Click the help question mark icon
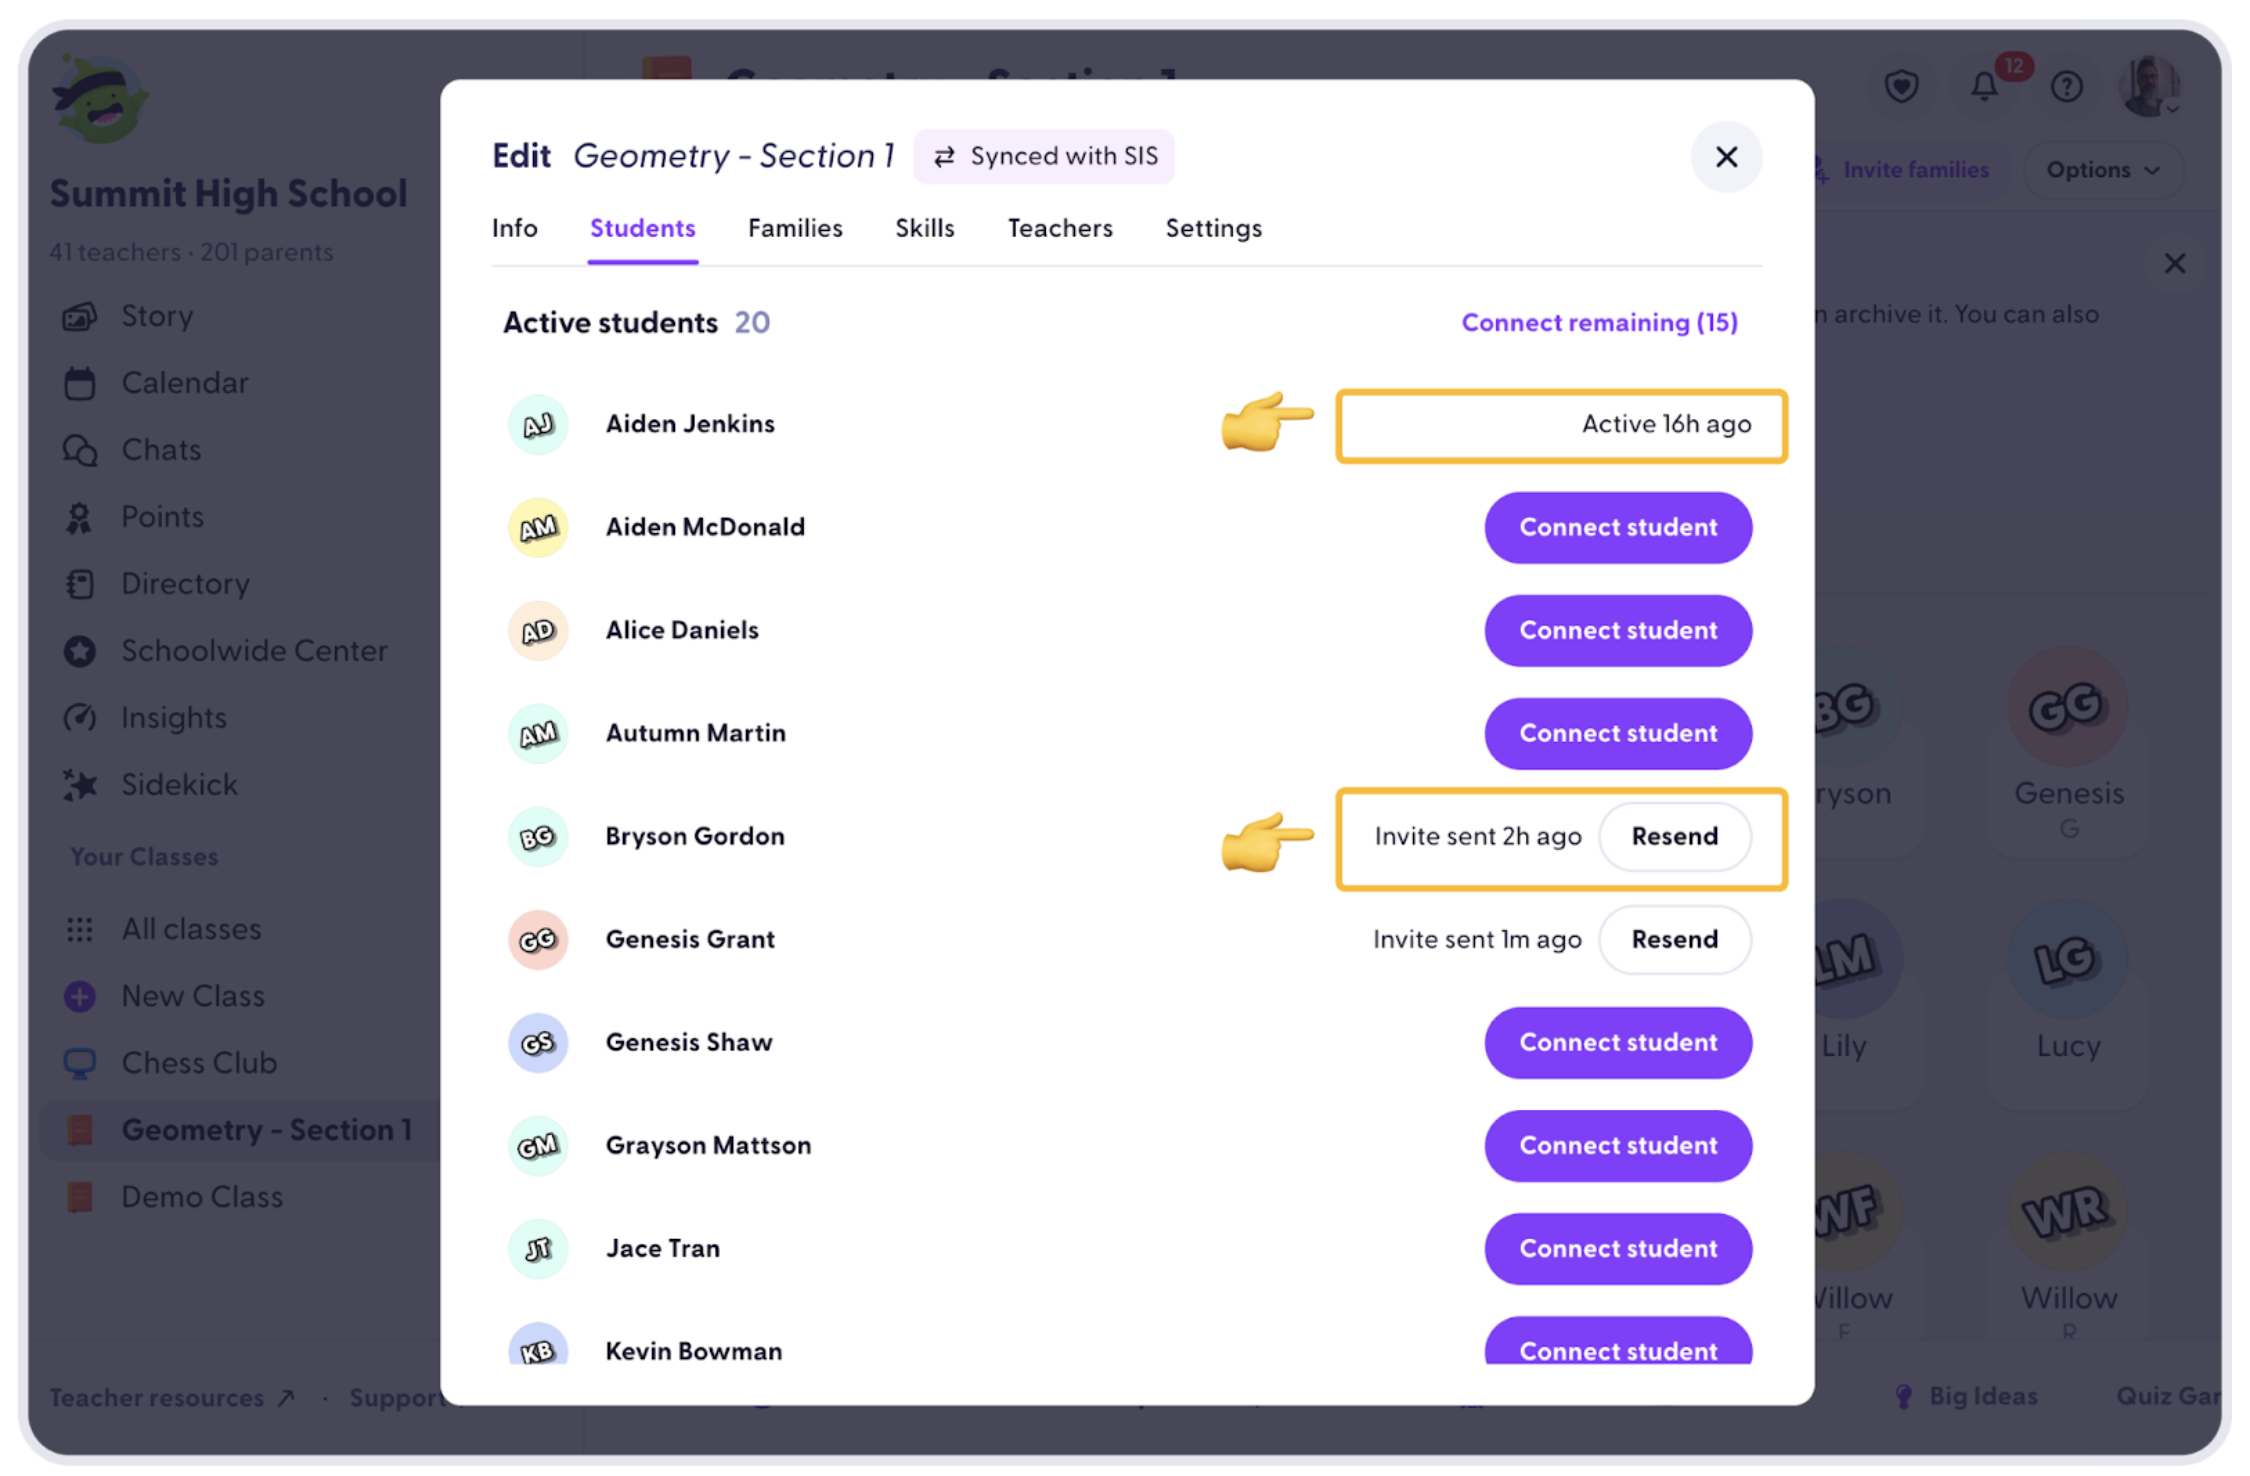2250x1476 pixels. click(x=2066, y=88)
